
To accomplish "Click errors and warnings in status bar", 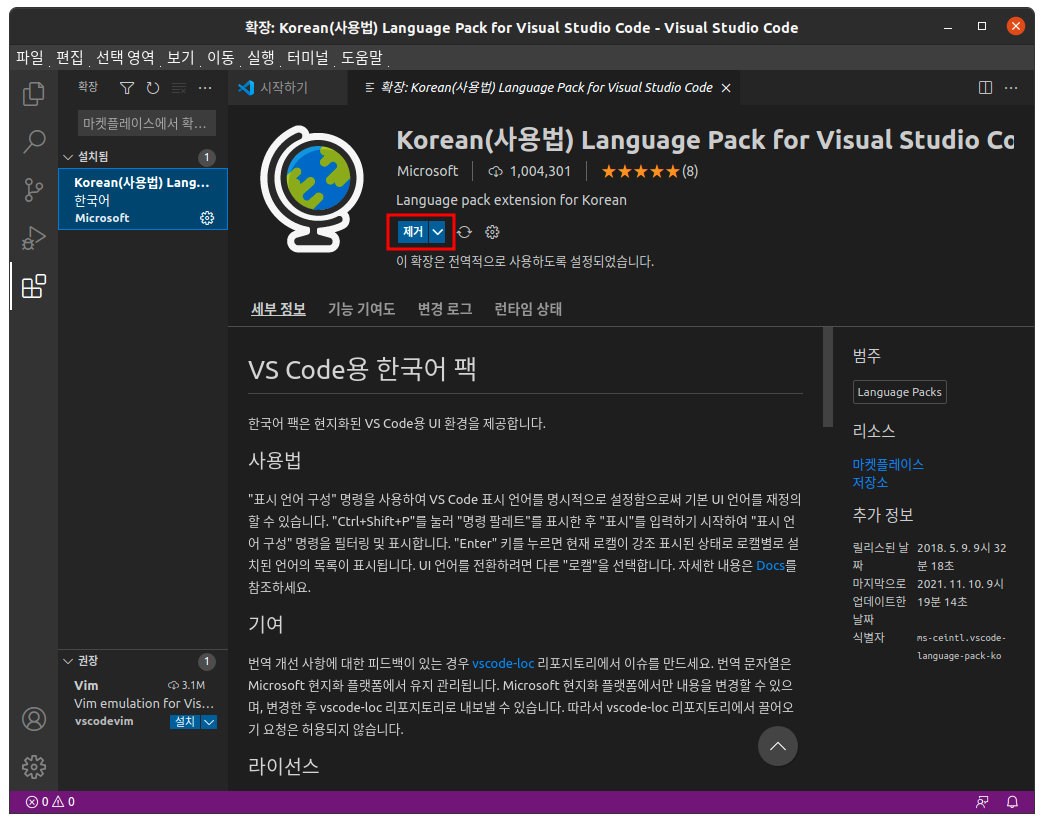I will 50,802.
